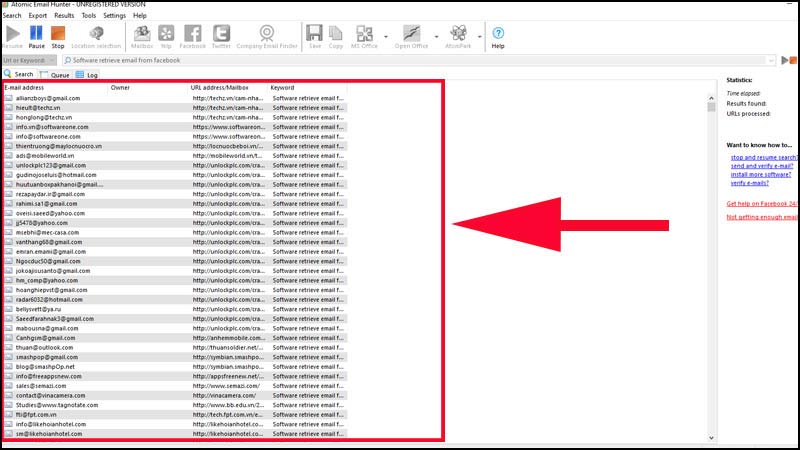Click the Pause toolbar icon

pyautogui.click(x=36, y=36)
